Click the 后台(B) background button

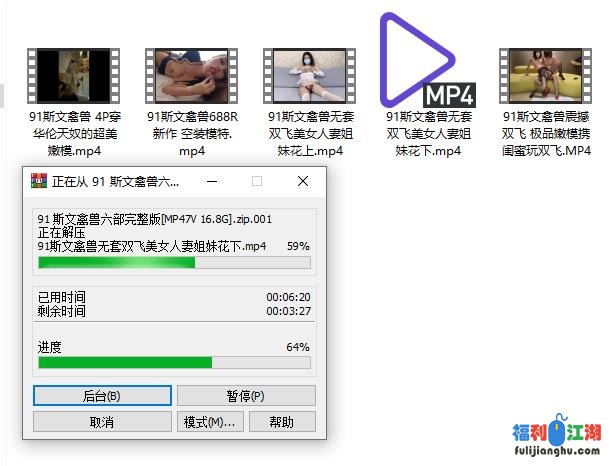[x=102, y=396]
